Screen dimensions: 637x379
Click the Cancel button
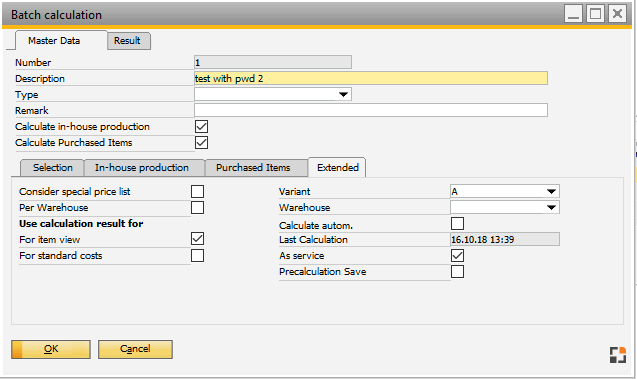[135, 349]
